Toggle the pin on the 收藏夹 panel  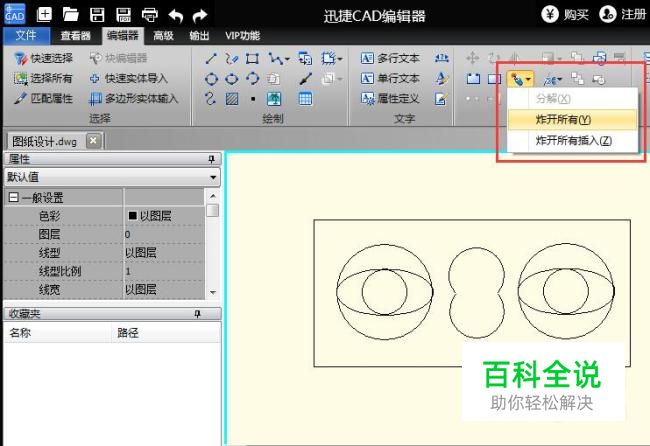coord(197,314)
